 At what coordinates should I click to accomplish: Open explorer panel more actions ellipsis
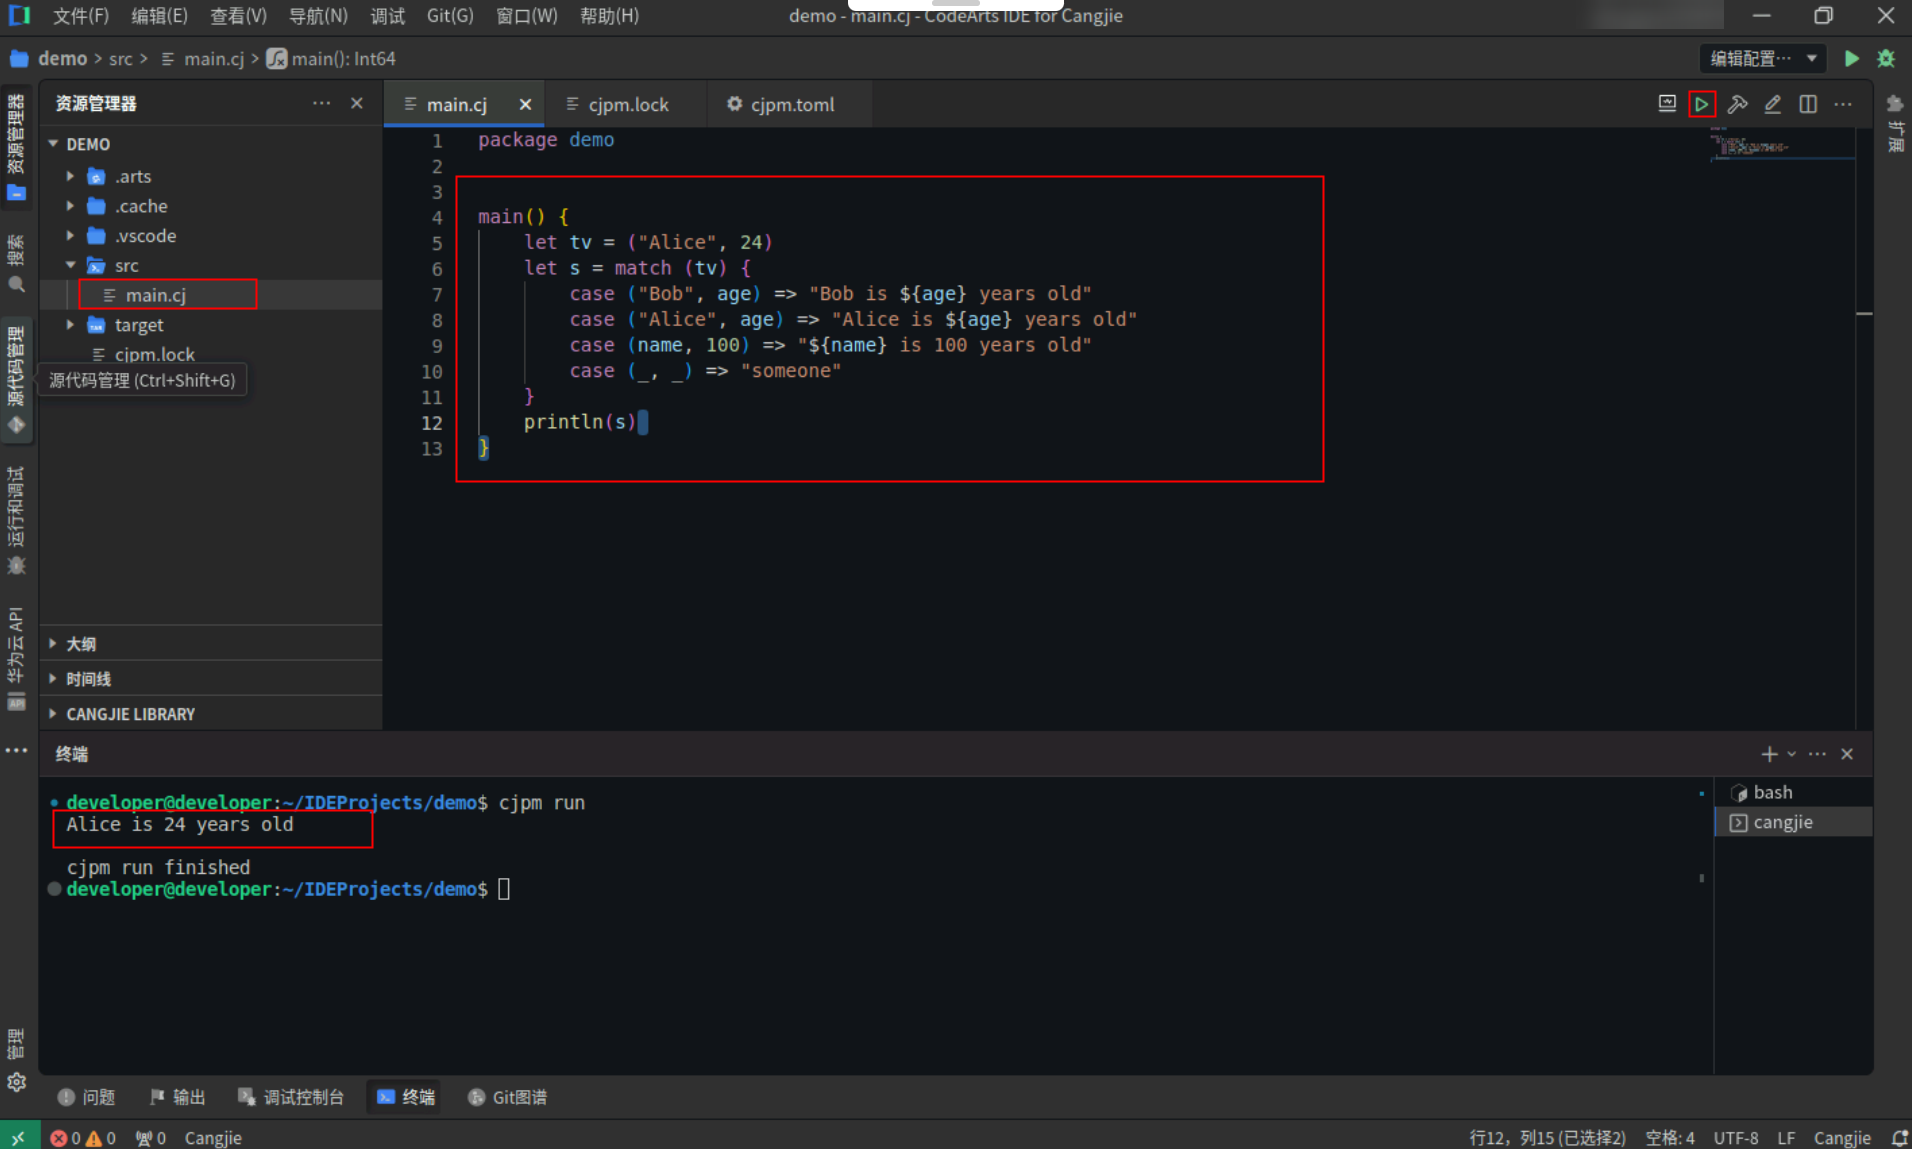coord(321,103)
